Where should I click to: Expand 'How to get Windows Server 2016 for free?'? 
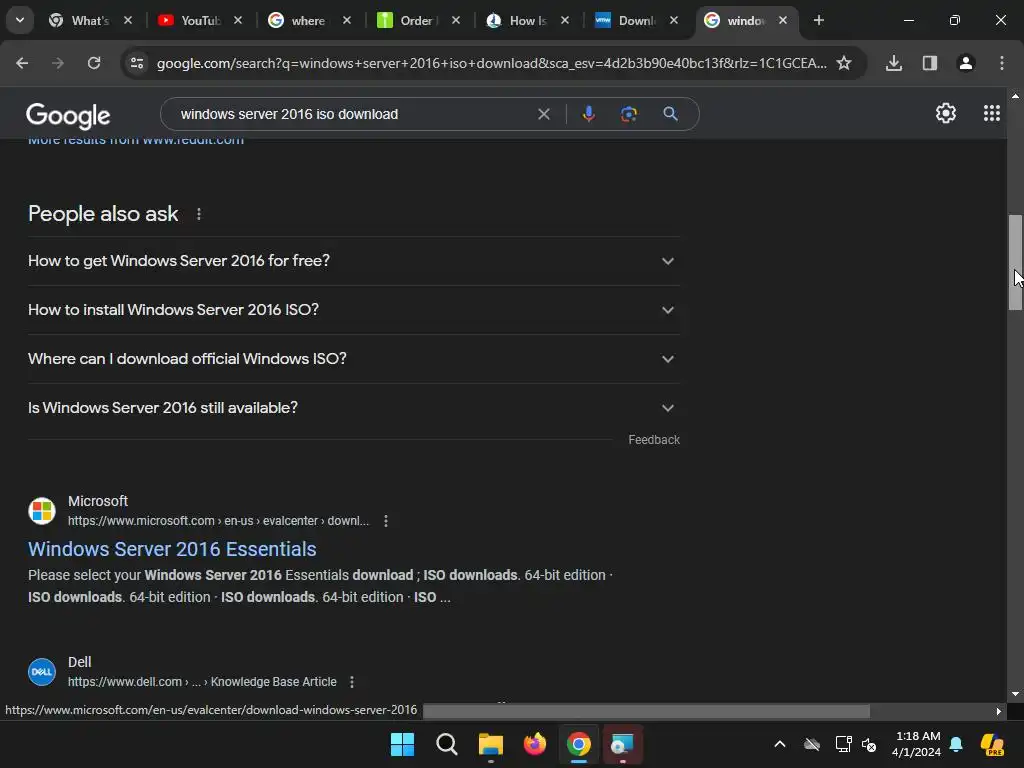click(x=354, y=261)
